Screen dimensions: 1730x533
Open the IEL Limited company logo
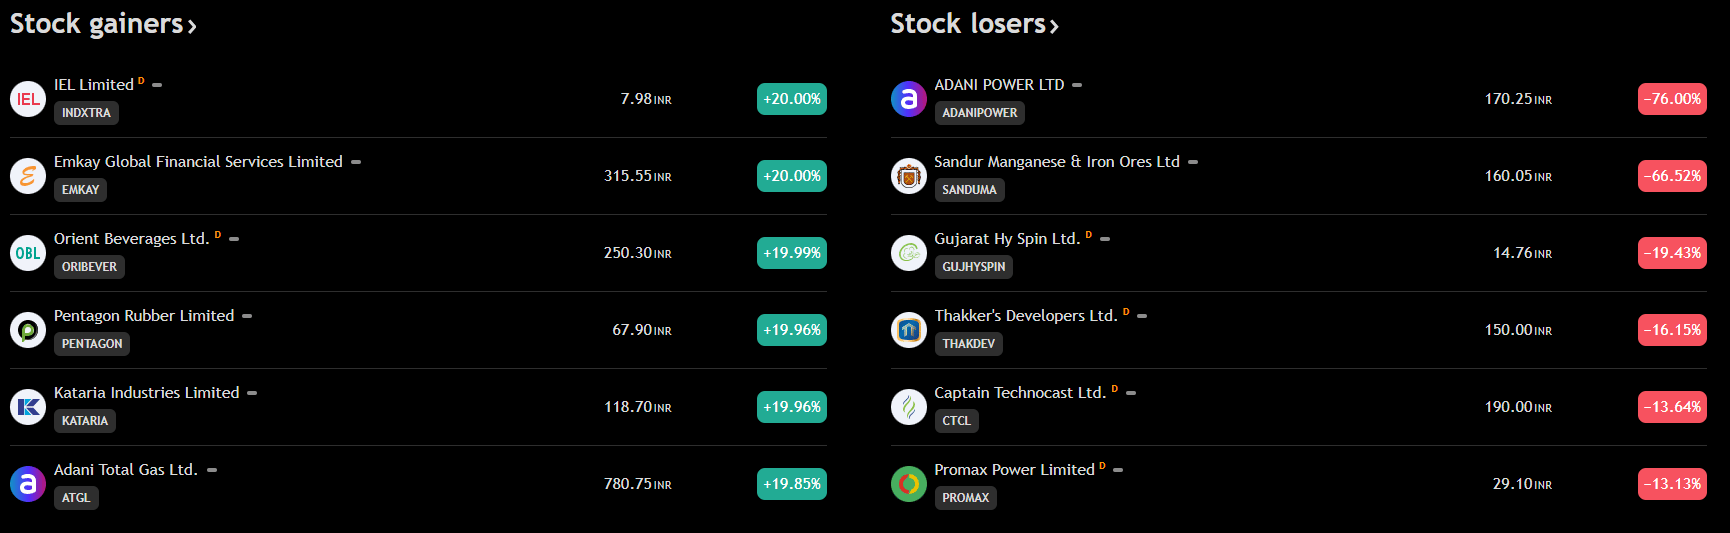click(28, 99)
